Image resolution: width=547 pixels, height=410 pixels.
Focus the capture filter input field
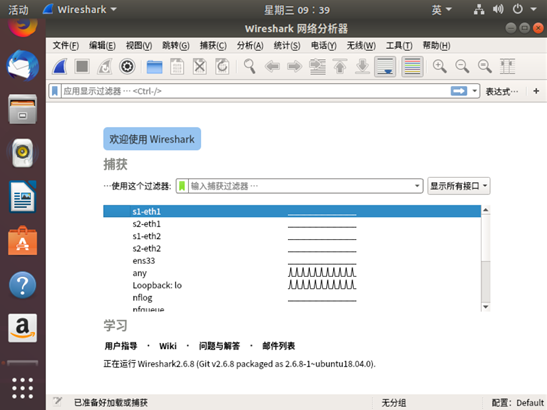click(301, 186)
